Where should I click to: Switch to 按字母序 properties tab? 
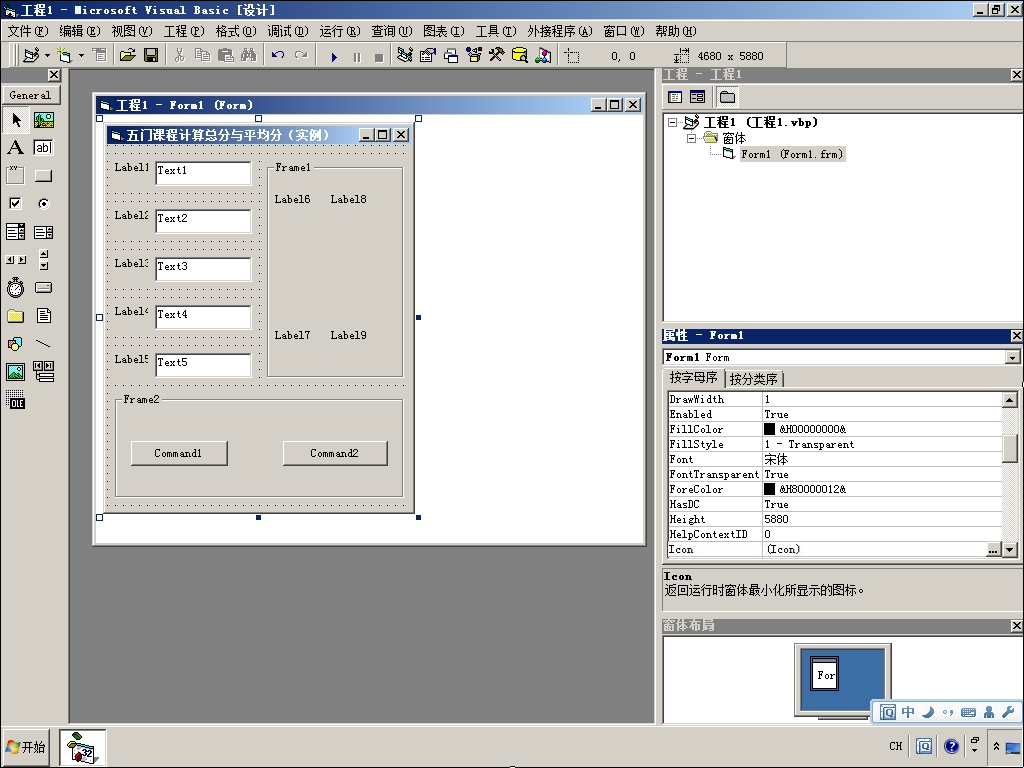[693, 378]
